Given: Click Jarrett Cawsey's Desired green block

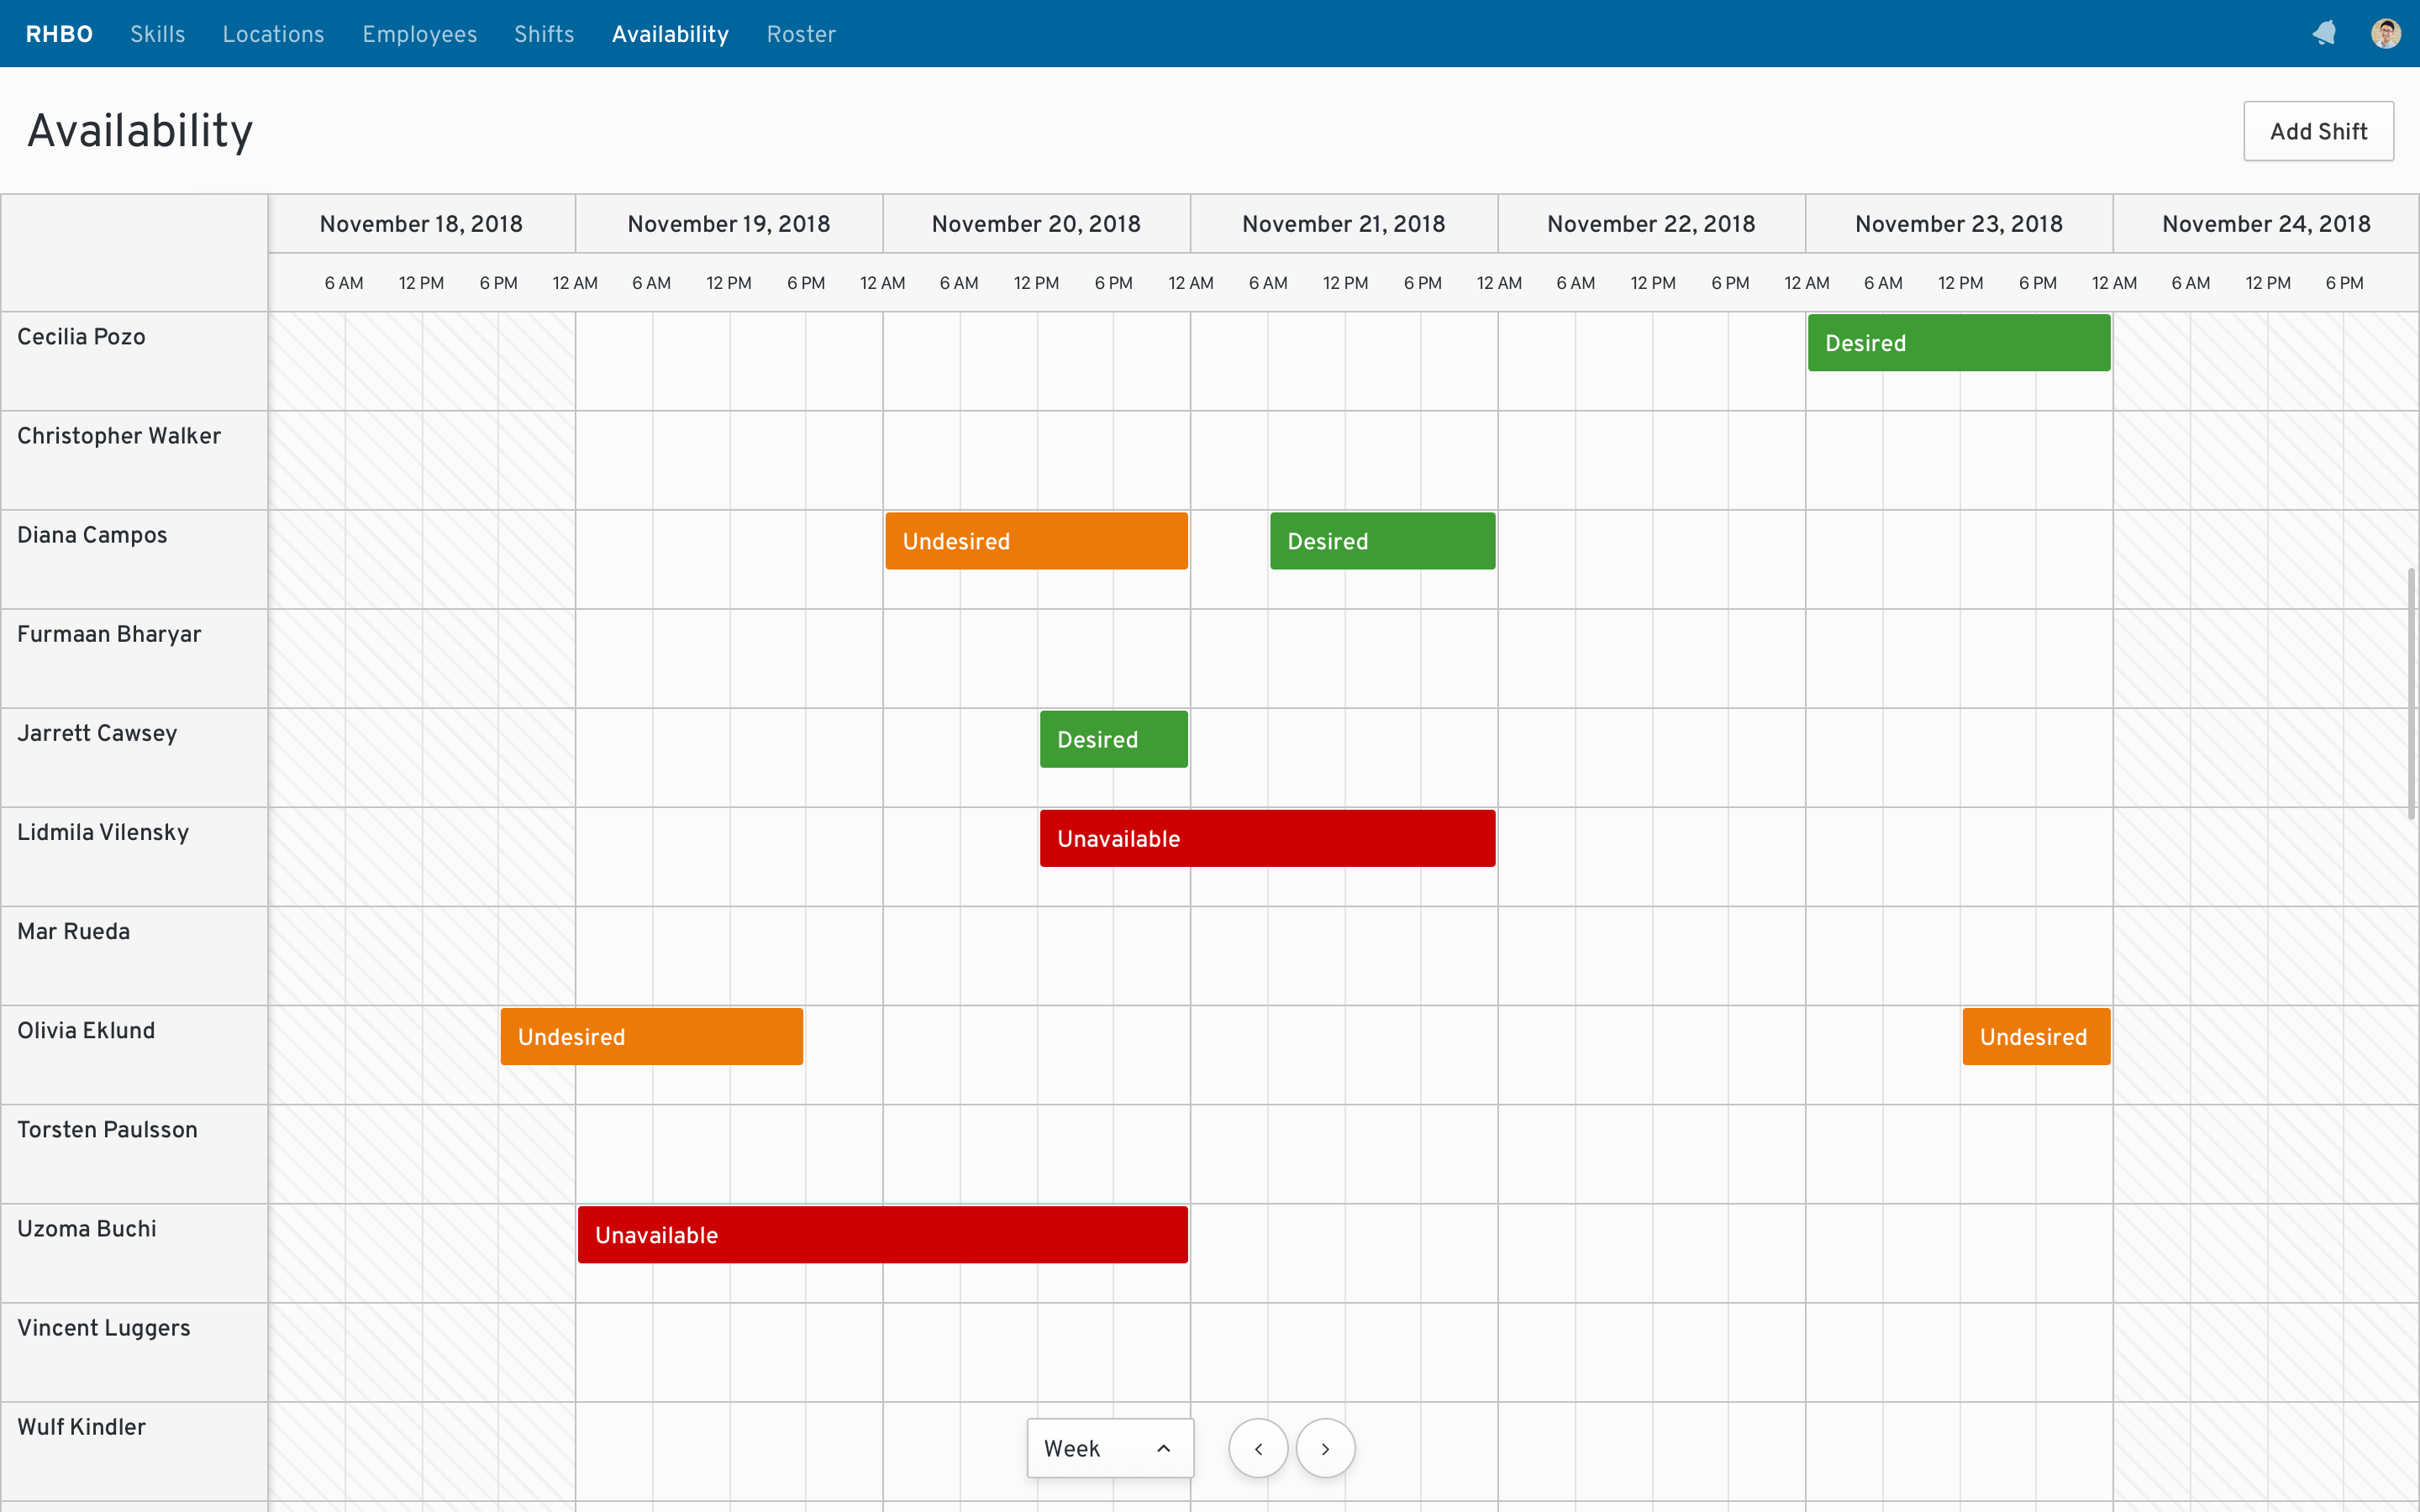Looking at the screenshot, I should 1113,739.
